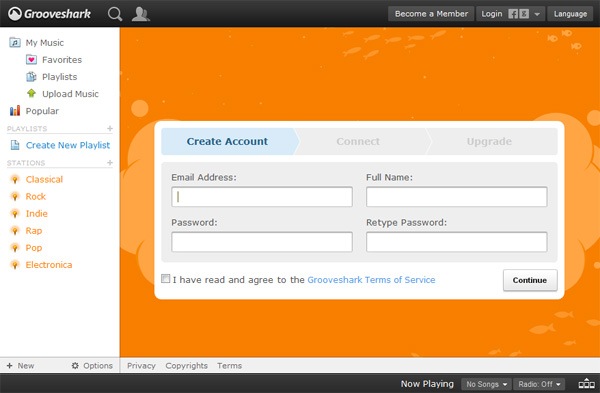Click the New plus icon in the footer
The width and height of the screenshot is (600, 393).
(x=10, y=366)
